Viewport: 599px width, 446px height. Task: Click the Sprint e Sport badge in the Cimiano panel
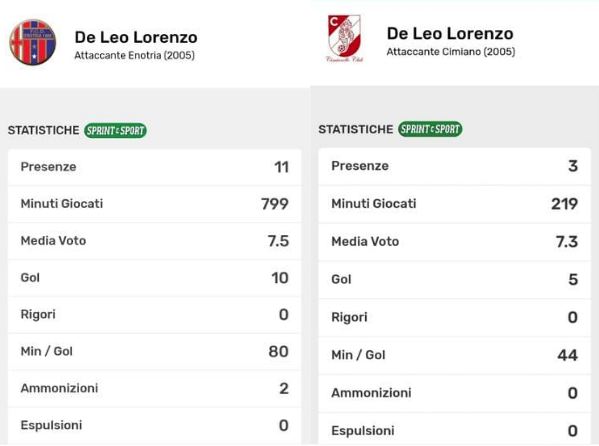tap(430, 129)
